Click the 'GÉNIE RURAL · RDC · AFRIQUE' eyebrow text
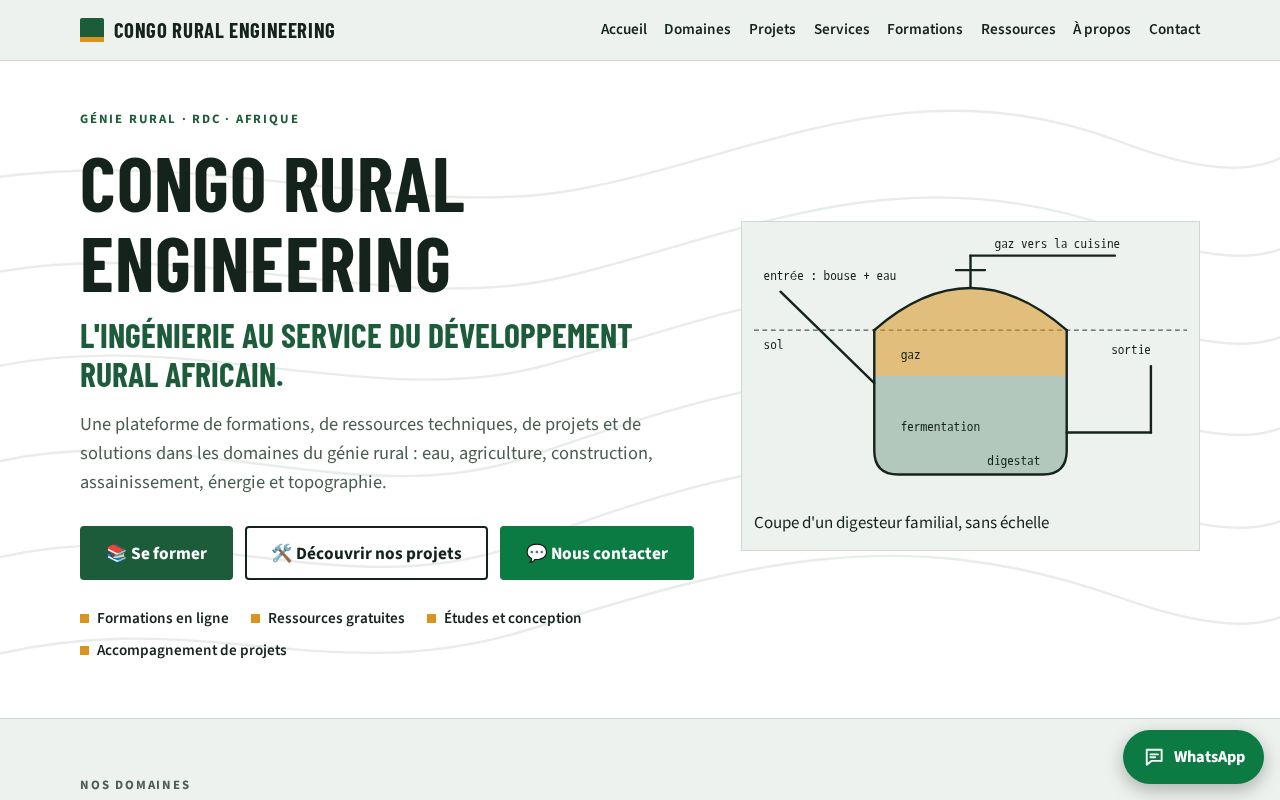This screenshot has height=800, width=1280. 190,119
